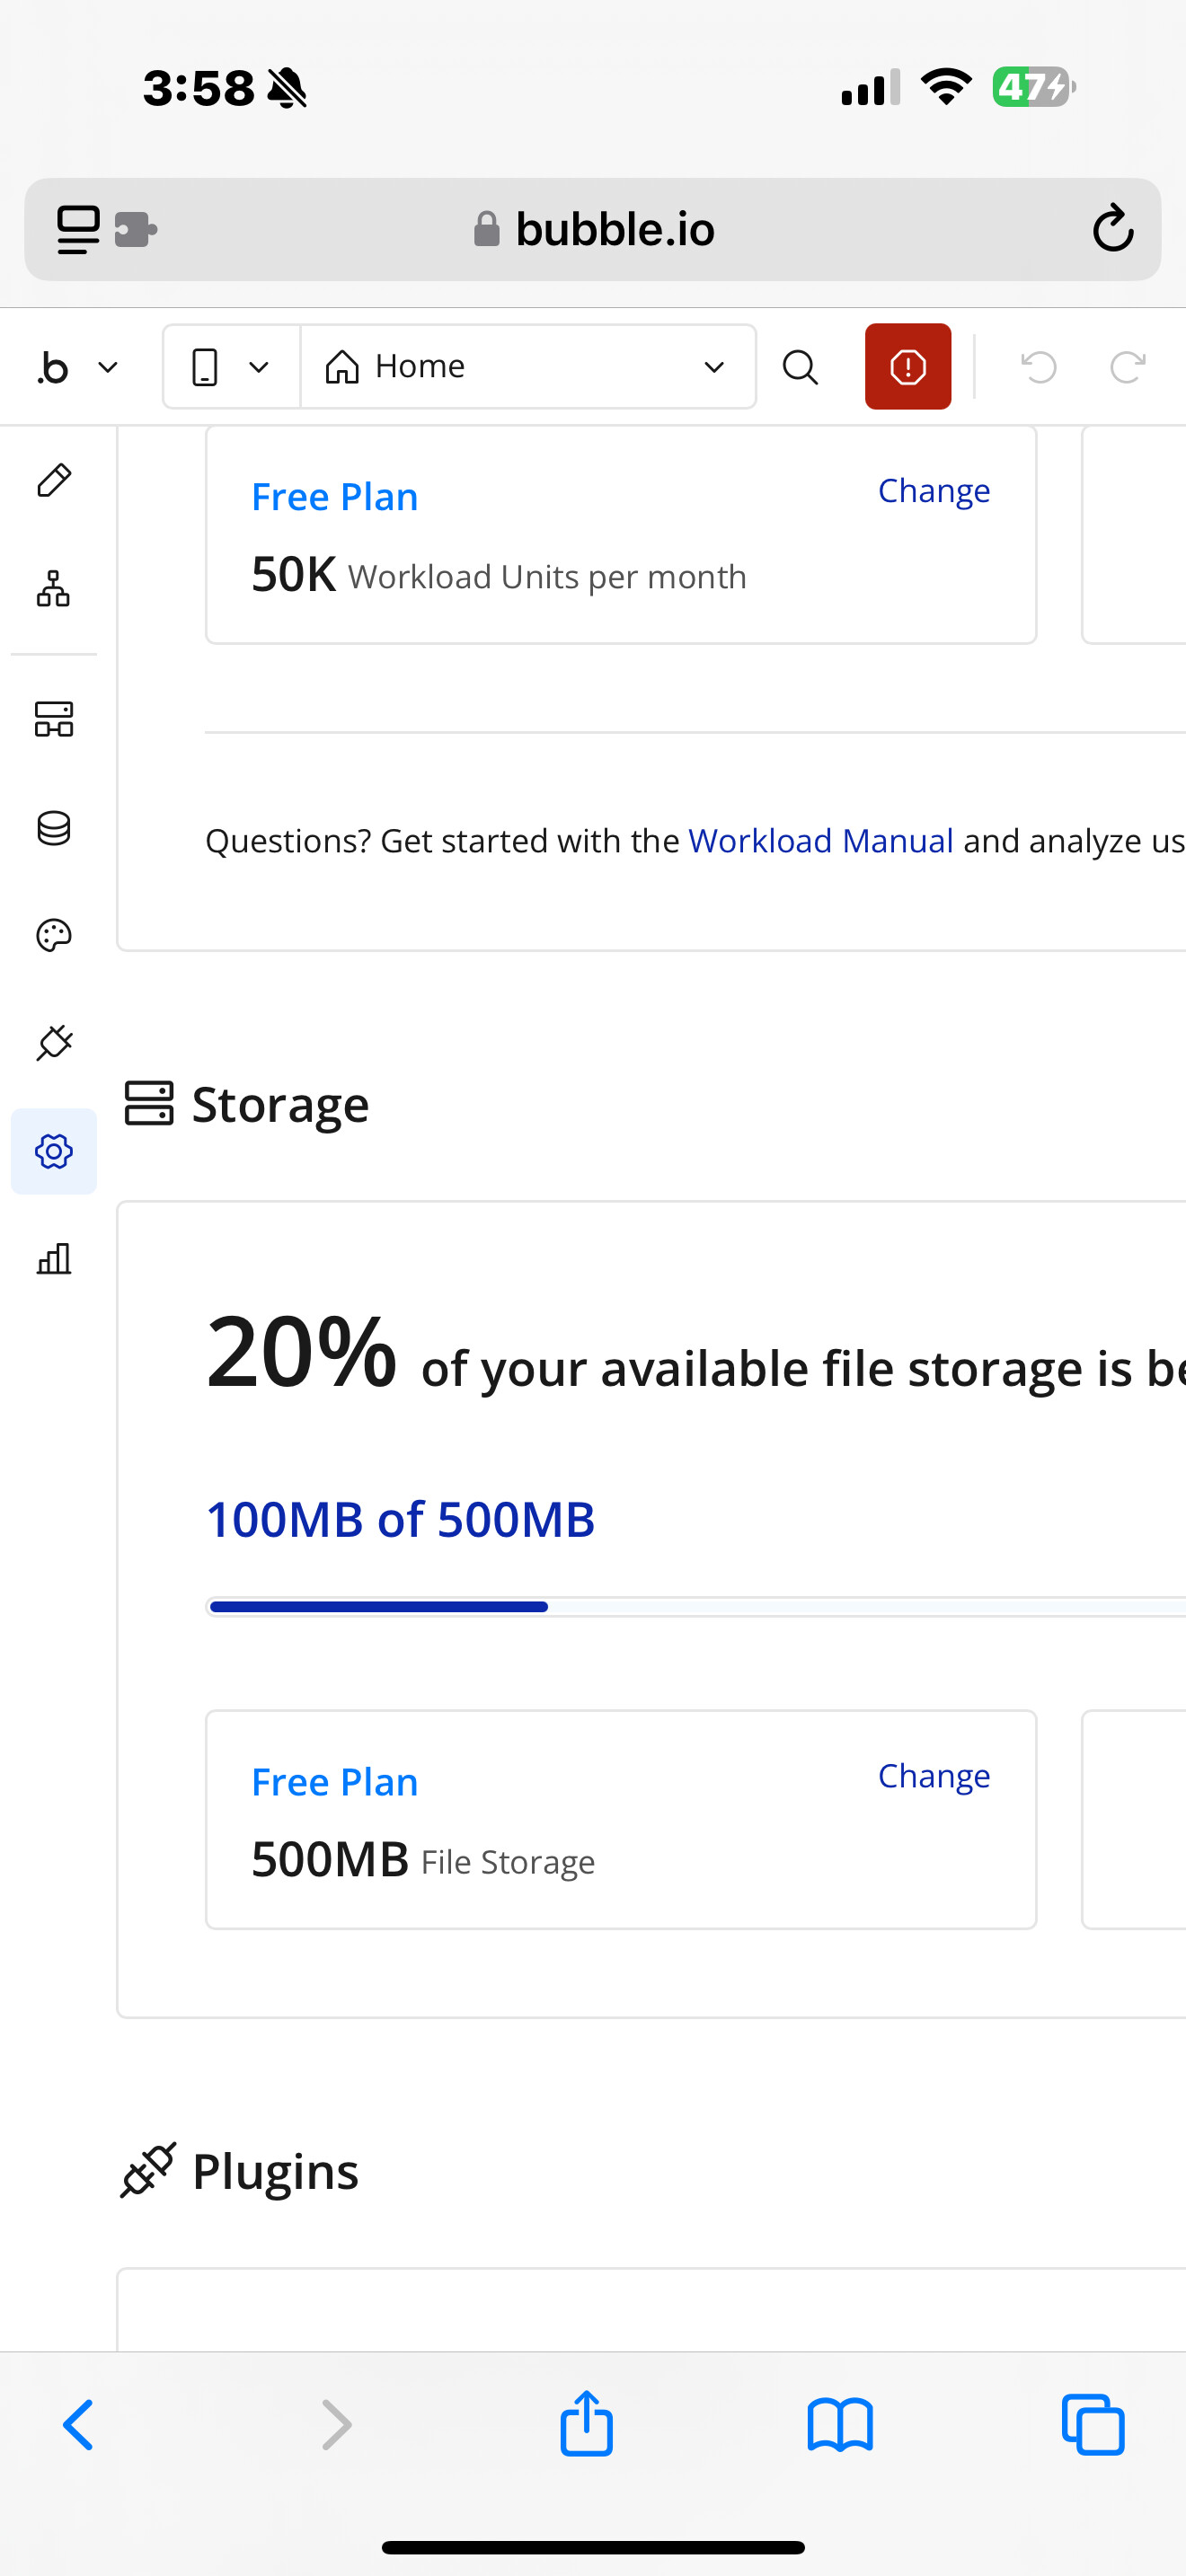Open the Design tab pencil icon

click(x=54, y=480)
